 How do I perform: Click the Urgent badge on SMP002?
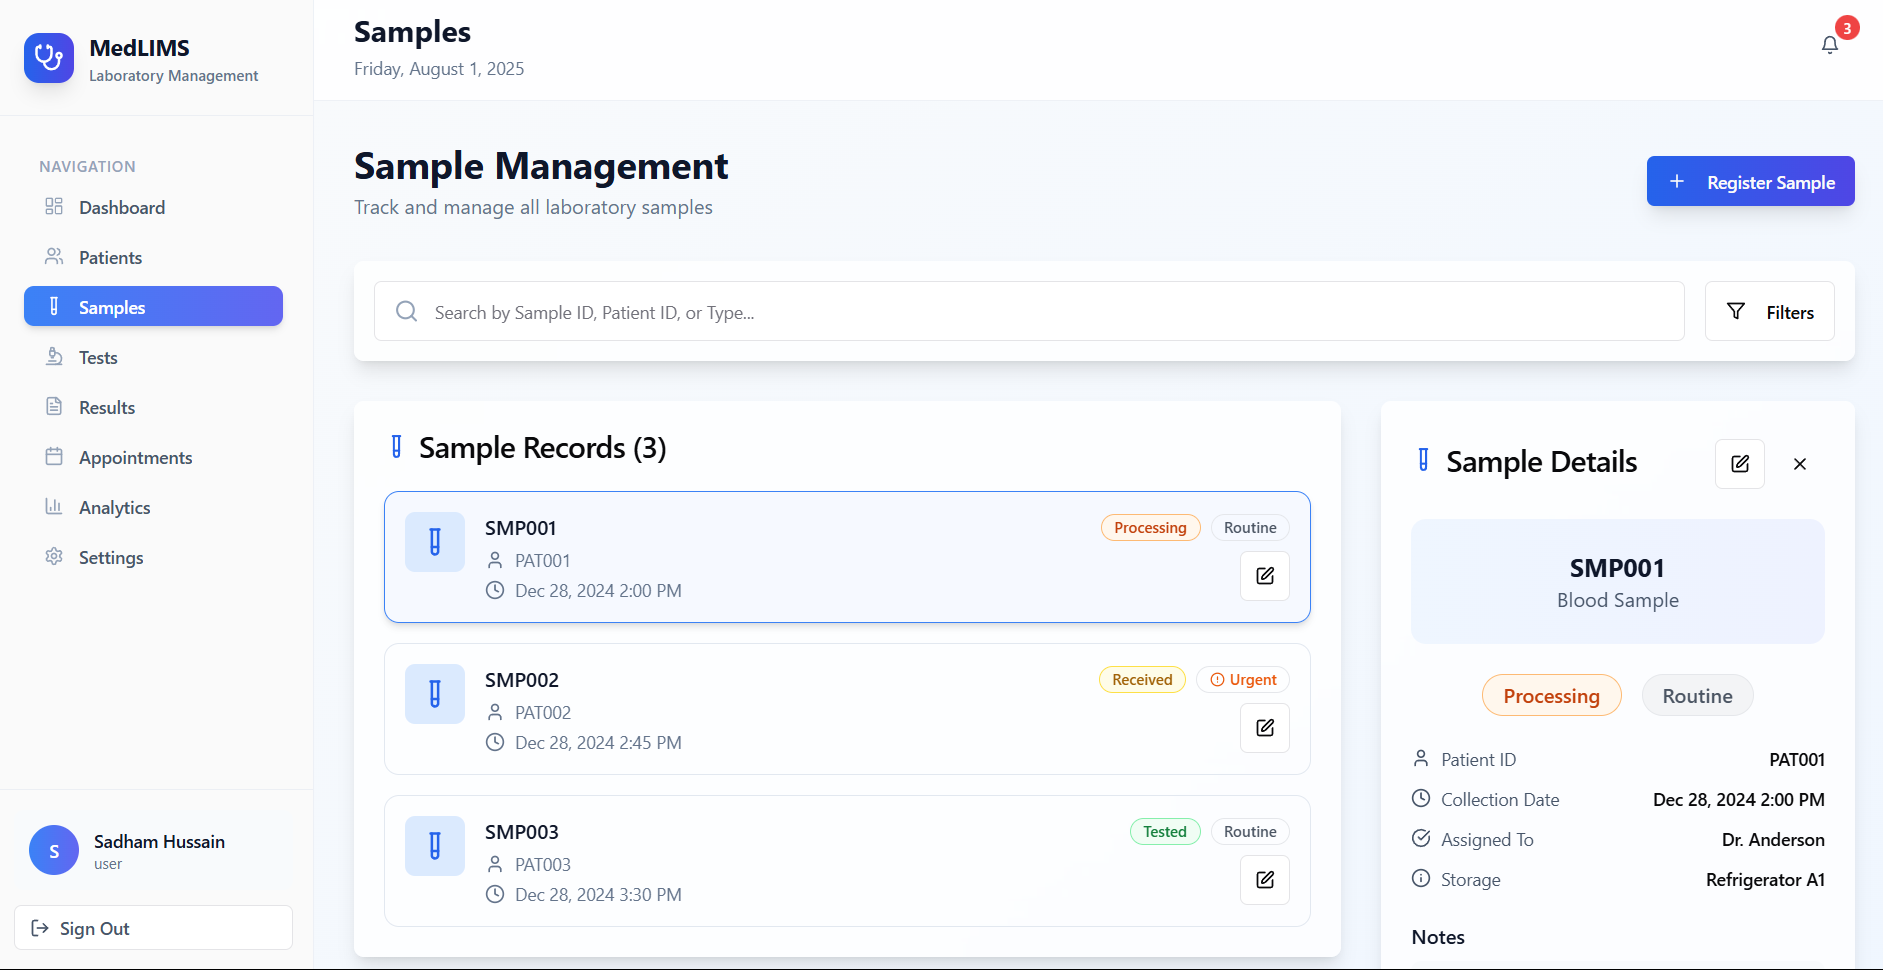[1243, 680]
